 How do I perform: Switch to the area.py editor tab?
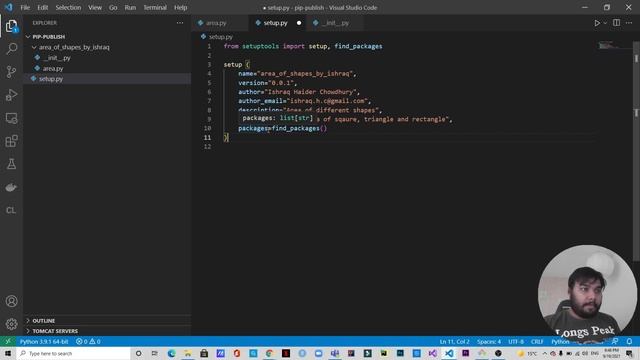click(x=220, y=23)
